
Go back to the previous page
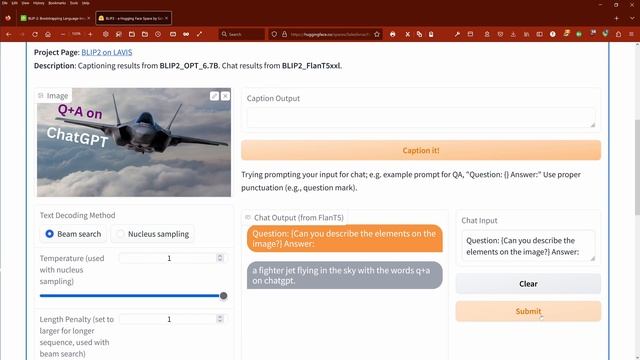(9, 34)
